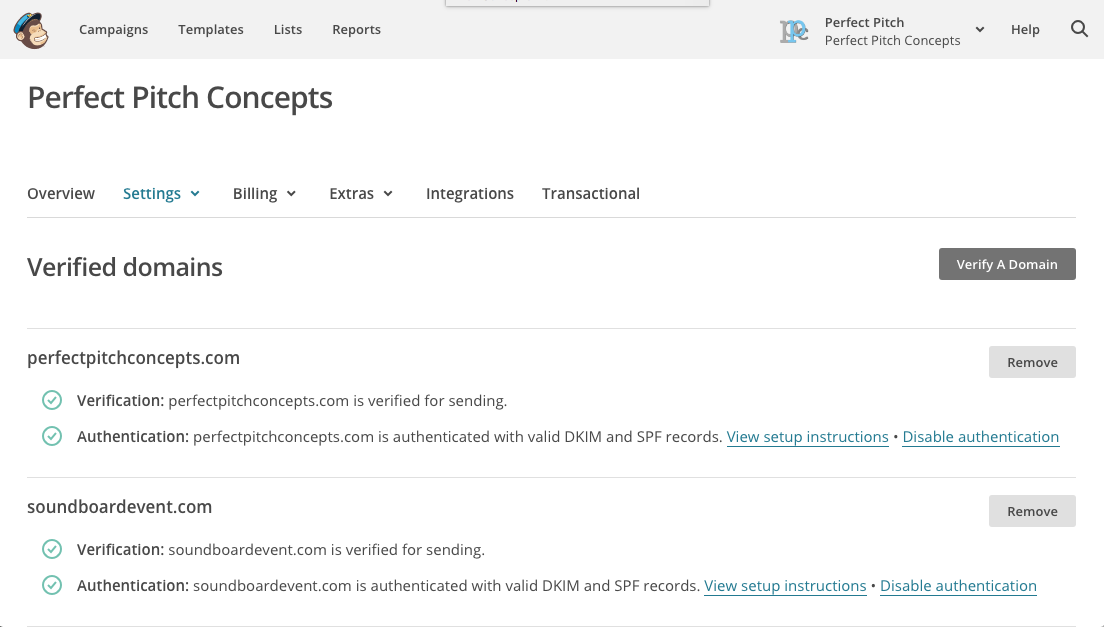The image size is (1104, 627).
Task: Click the Verify A Domain button
Action: click(1006, 264)
